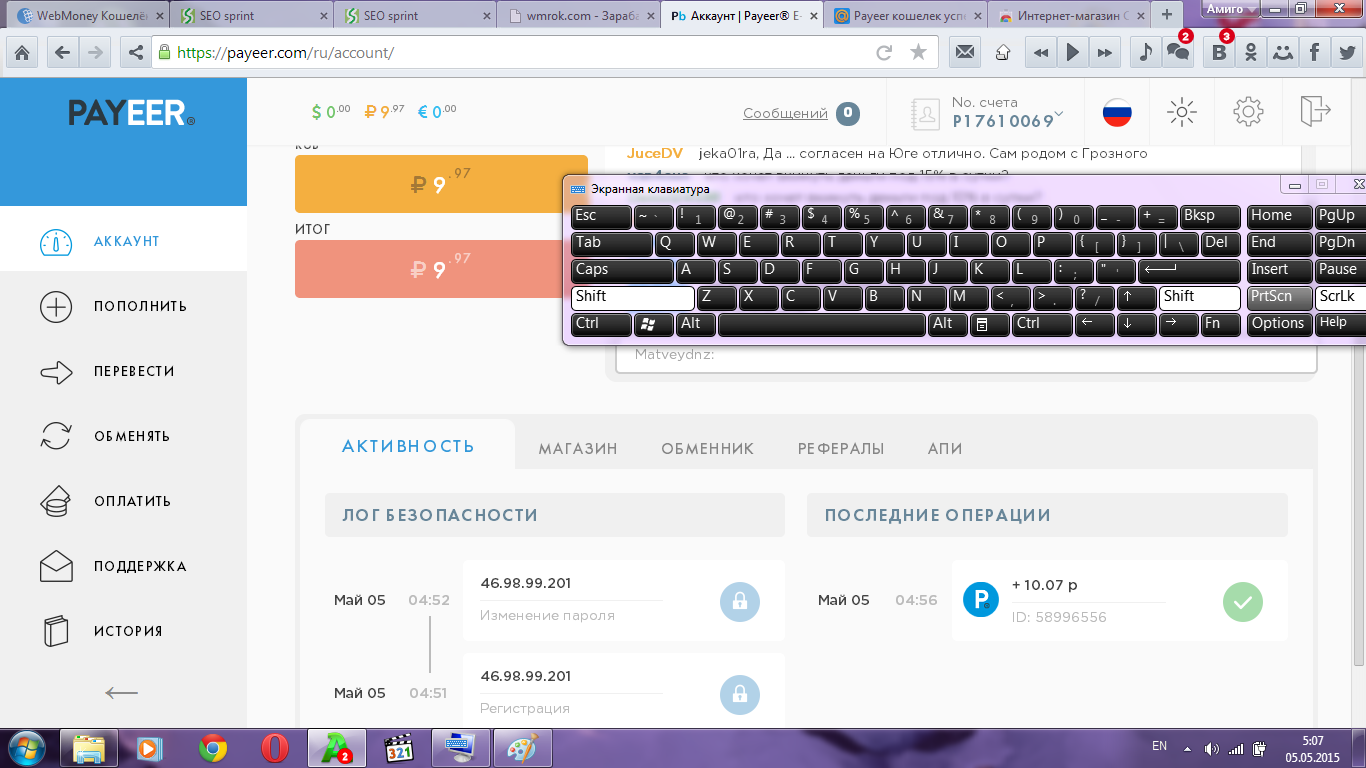This screenshot has height=768, width=1366.
Task: Open Оплатить in the sidebar
Action: coord(123,501)
